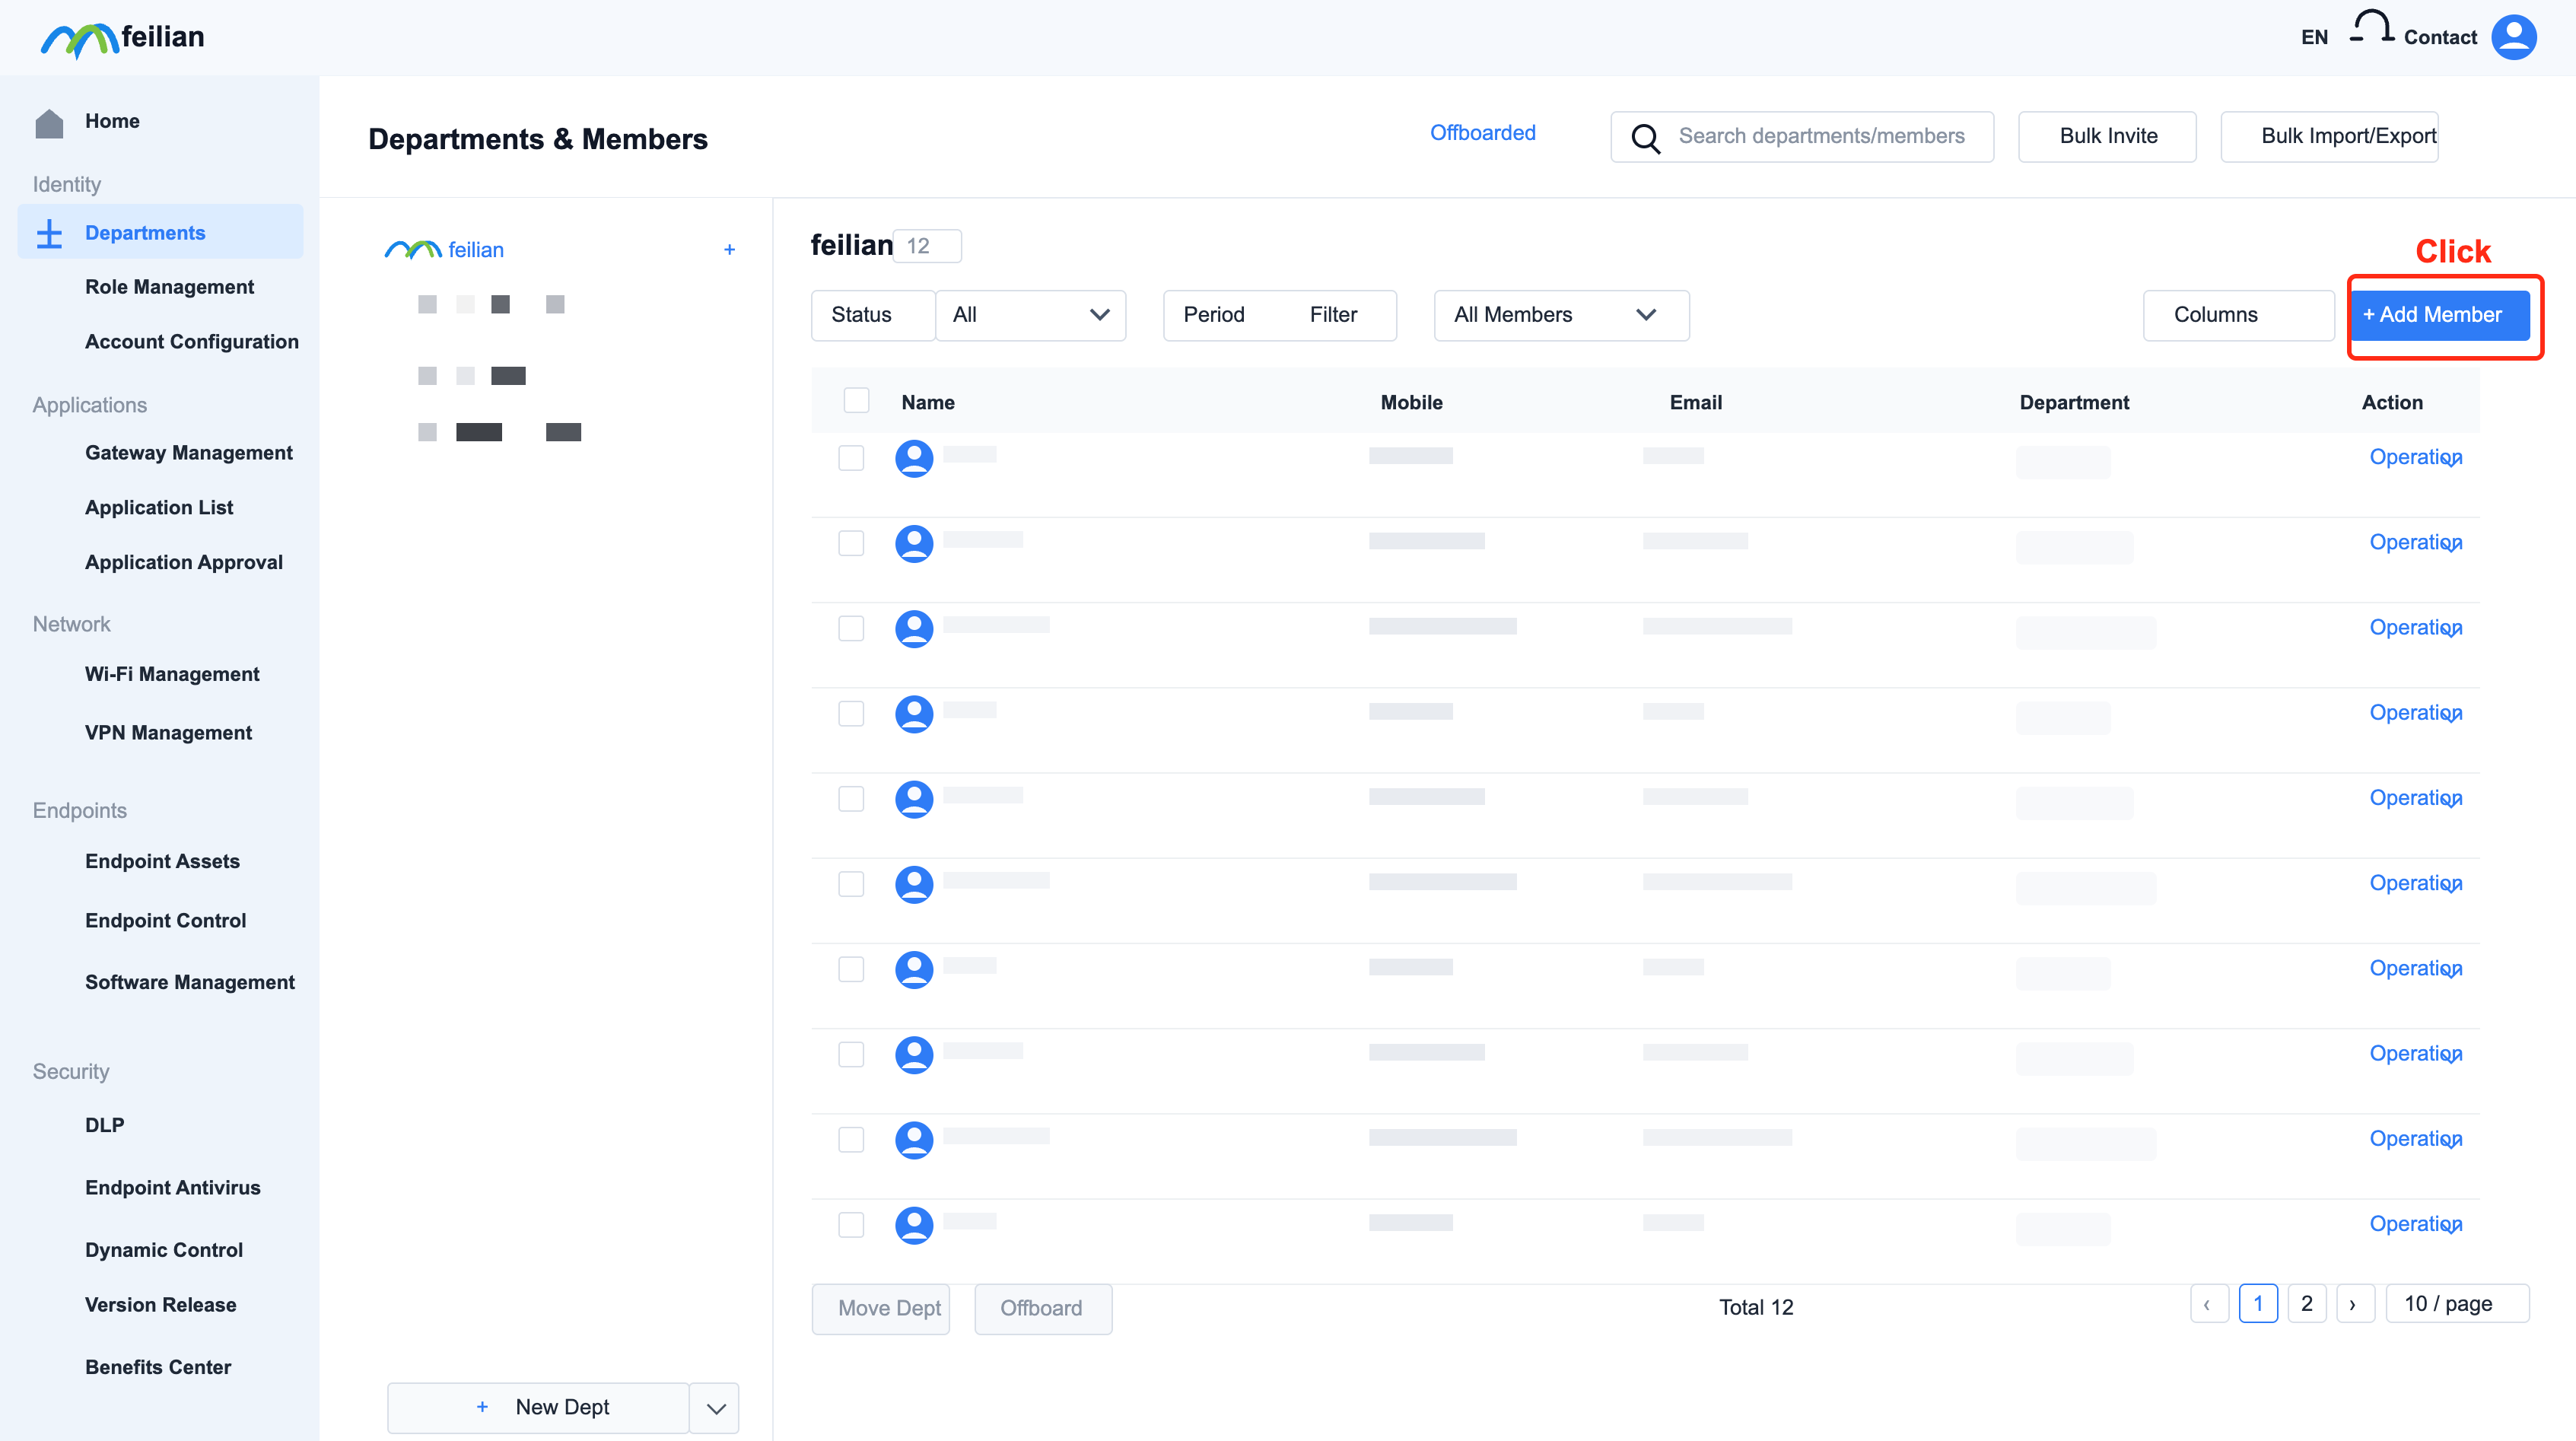Check the fifth member row checkbox
This screenshot has height=1441, width=2576.
pos(851,799)
